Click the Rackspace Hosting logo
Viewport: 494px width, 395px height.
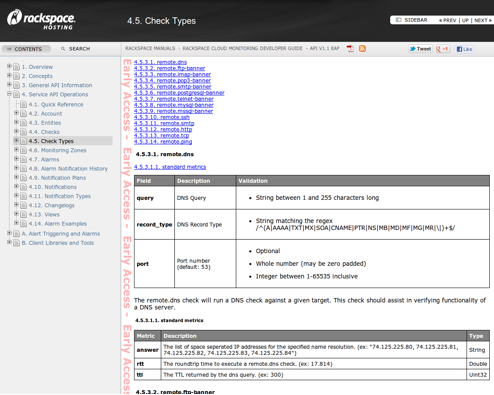41,20
